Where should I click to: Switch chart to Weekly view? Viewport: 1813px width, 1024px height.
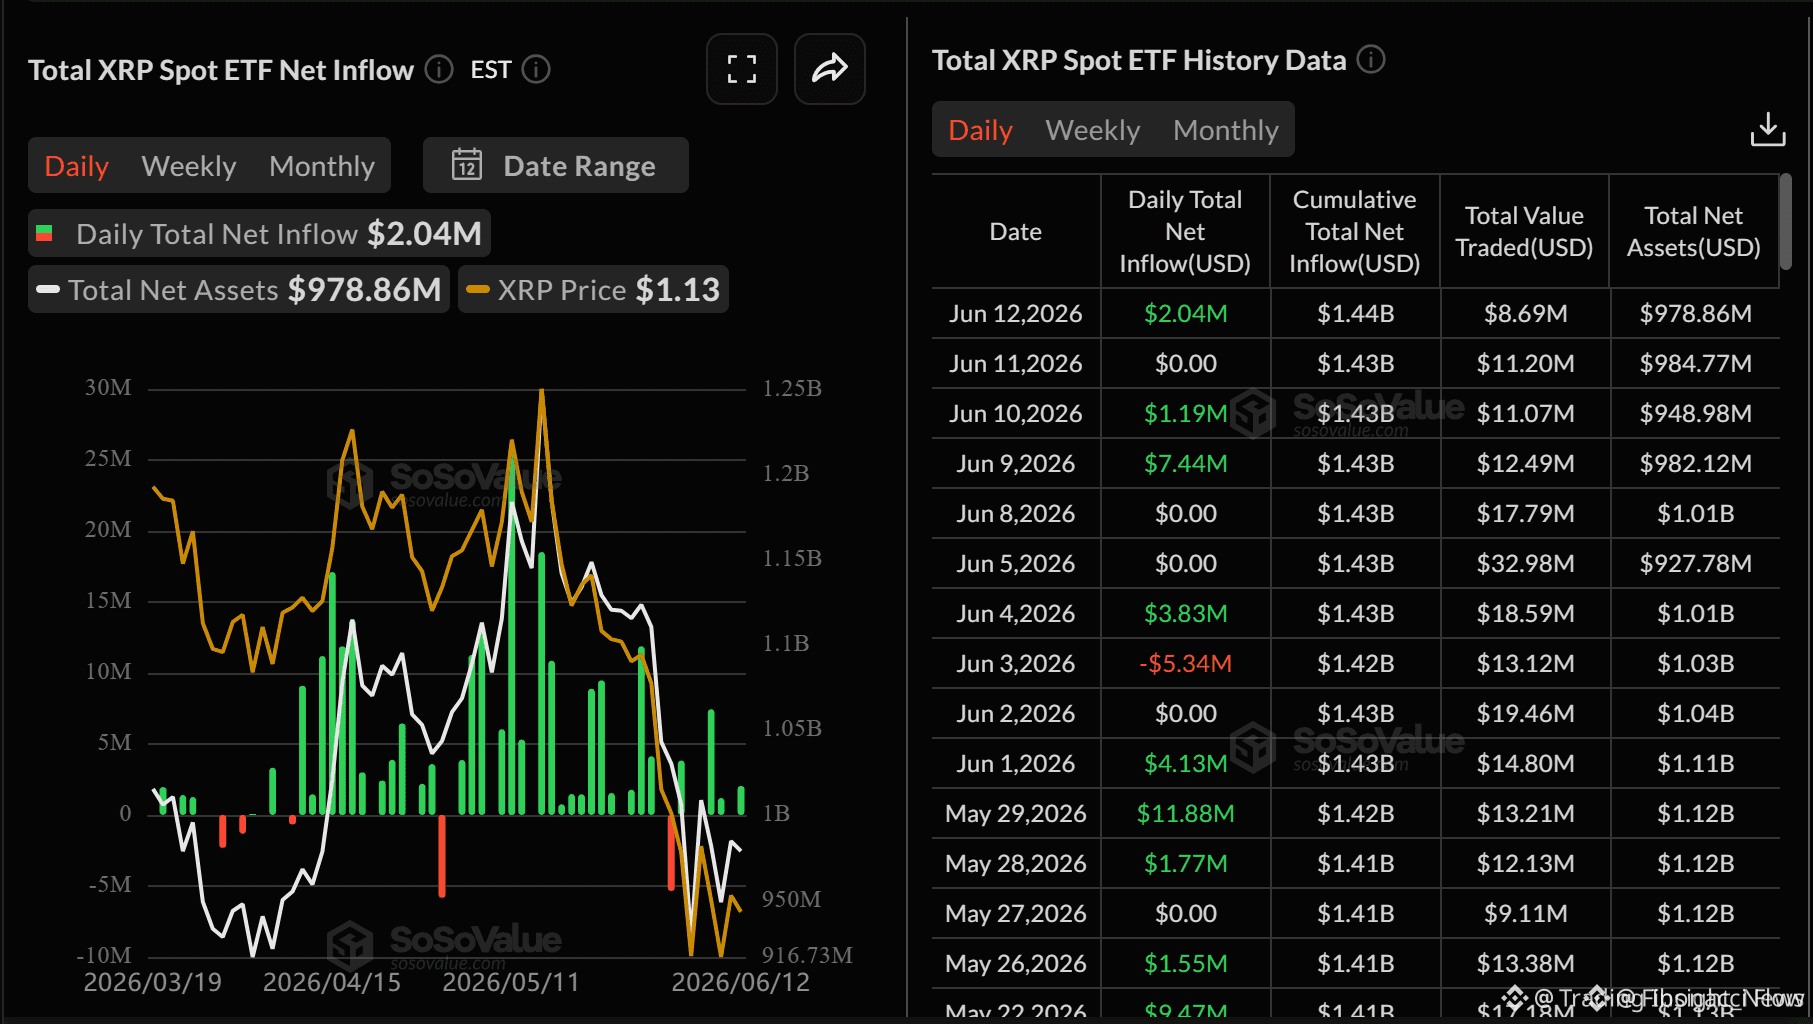pyautogui.click(x=189, y=166)
